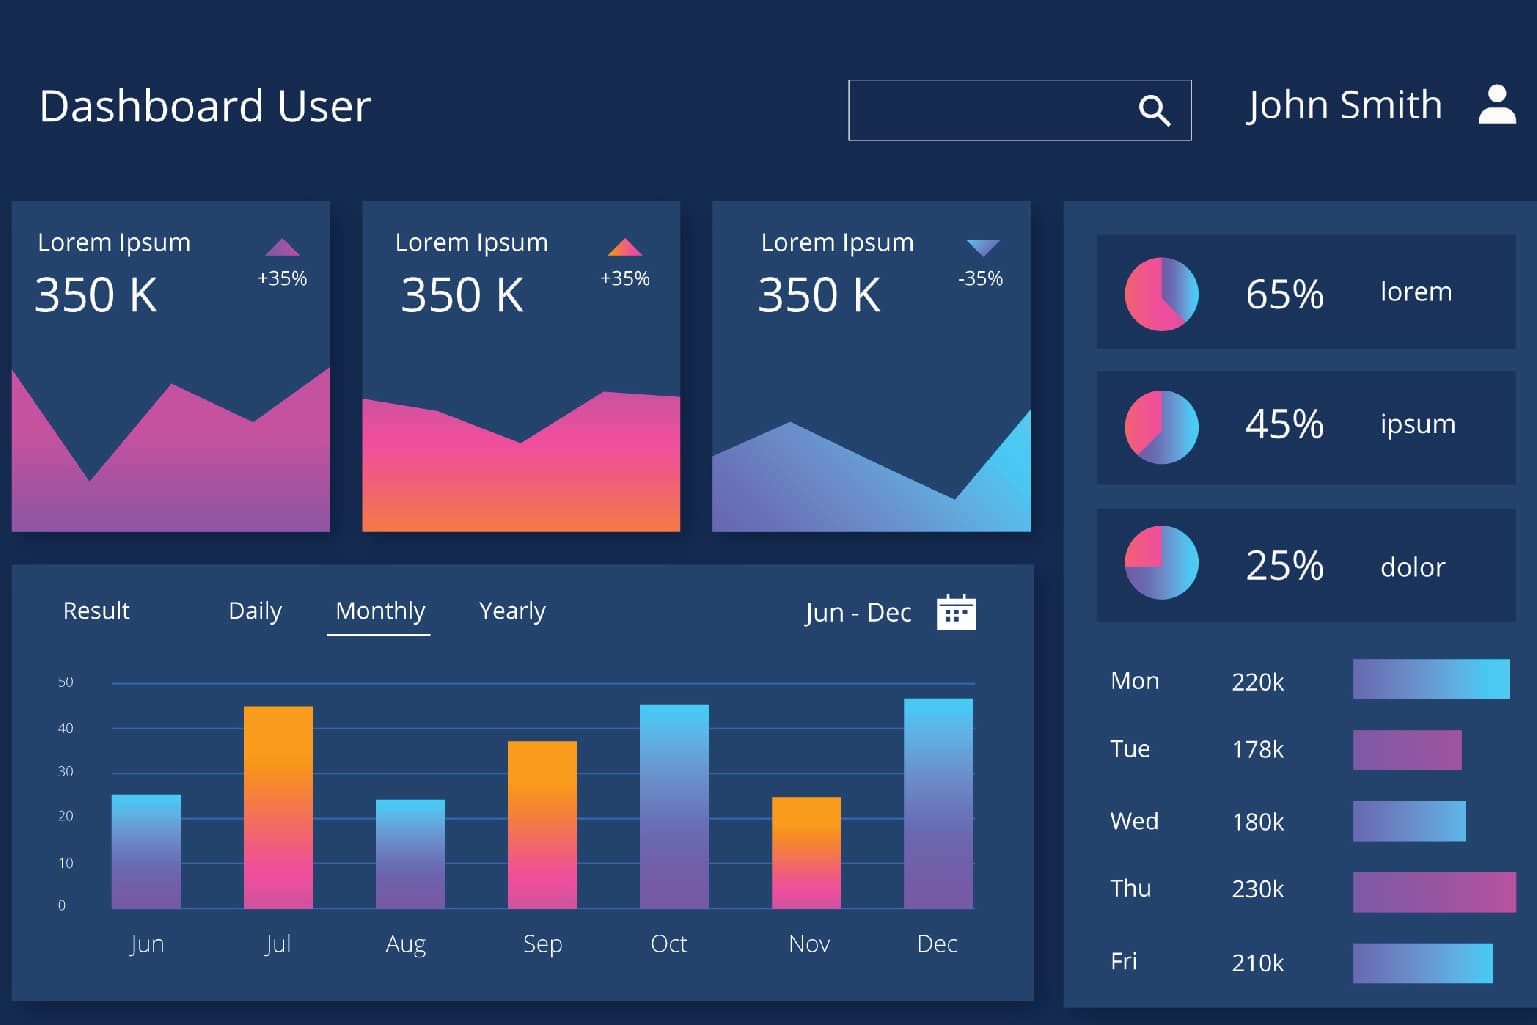The height and width of the screenshot is (1025, 1537).
Task: Click the Thu 230k gradient bar
Action: tap(1432, 889)
